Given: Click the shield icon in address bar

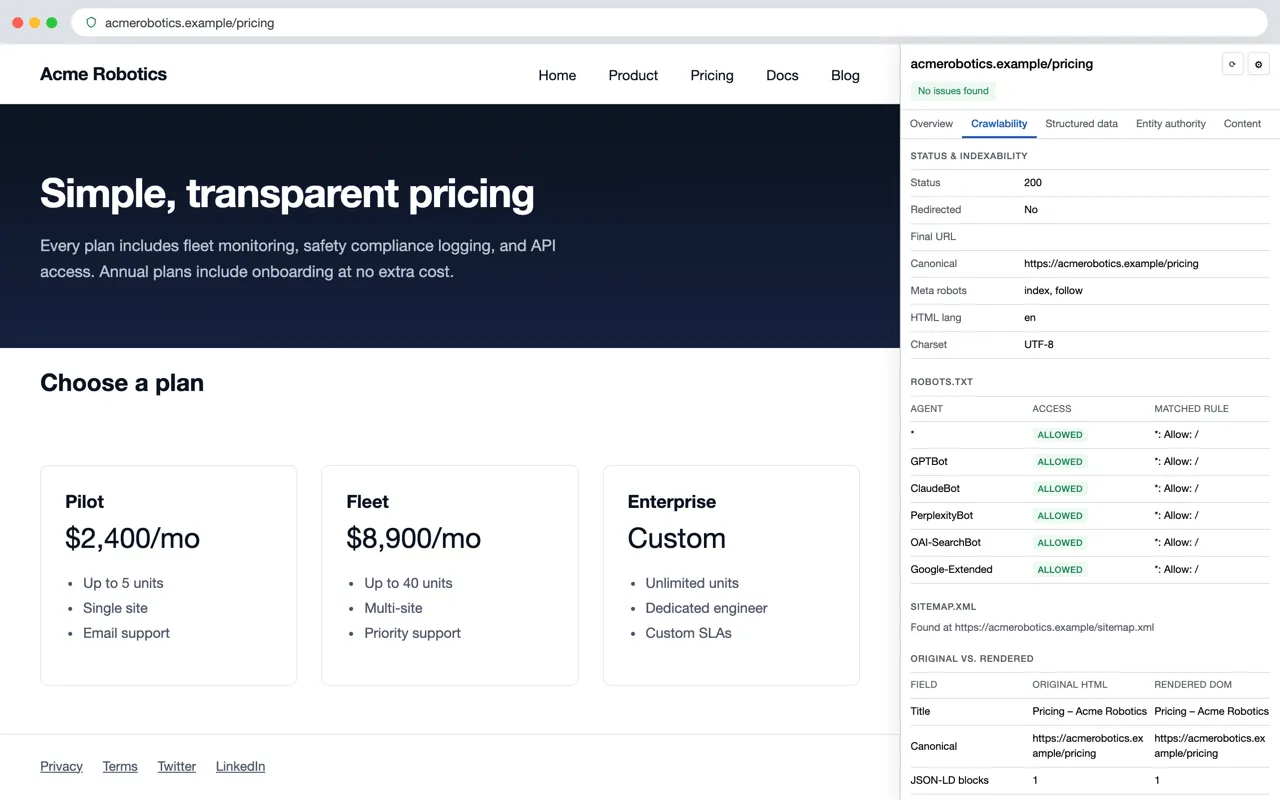Looking at the screenshot, I should click(91, 22).
